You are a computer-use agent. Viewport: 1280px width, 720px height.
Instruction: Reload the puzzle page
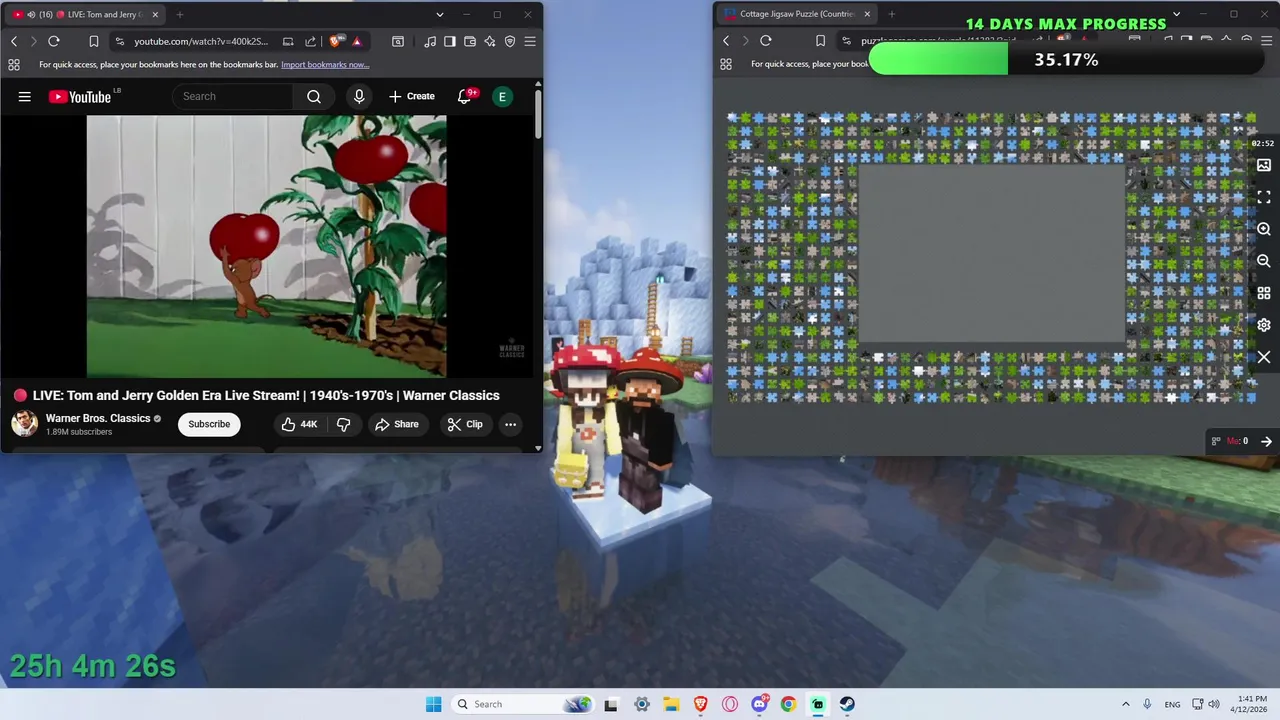(x=766, y=41)
